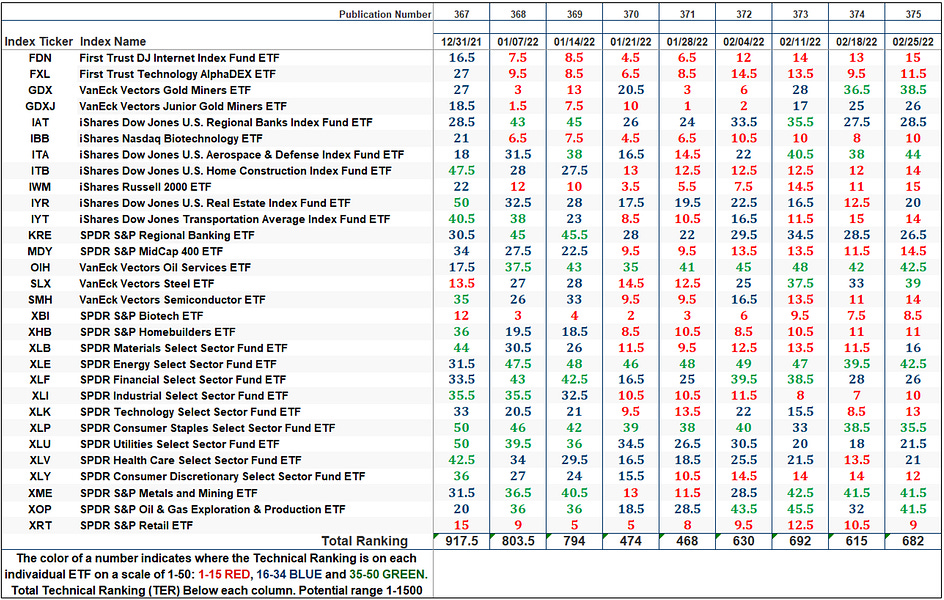Click 'SPDR S&P Metals and Mining ETF'

169,493
